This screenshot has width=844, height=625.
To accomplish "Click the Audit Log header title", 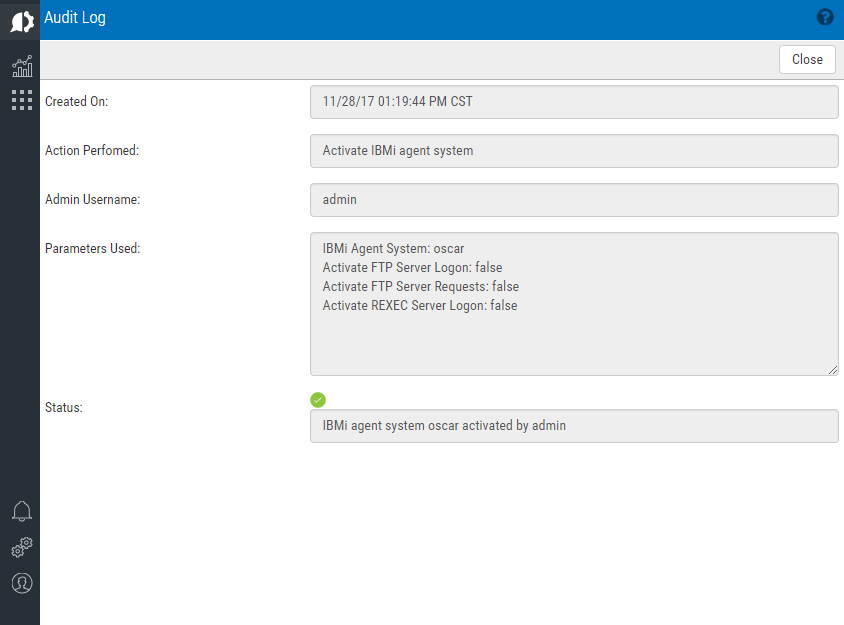I will click(75, 18).
